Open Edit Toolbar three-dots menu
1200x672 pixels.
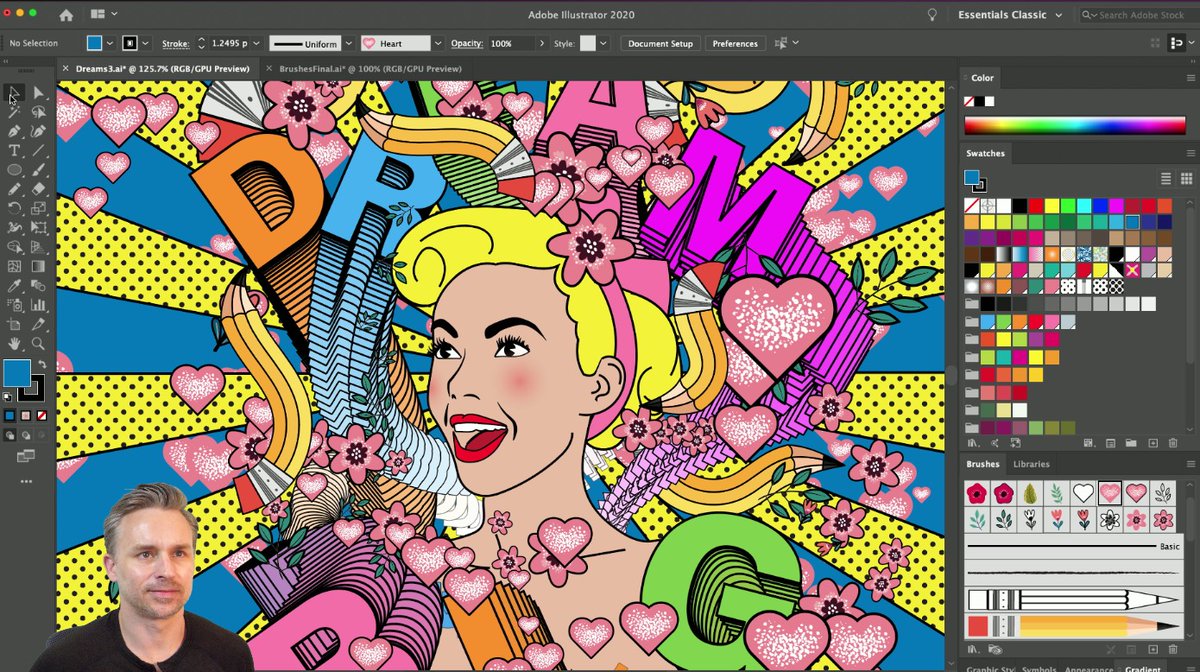[x=26, y=481]
